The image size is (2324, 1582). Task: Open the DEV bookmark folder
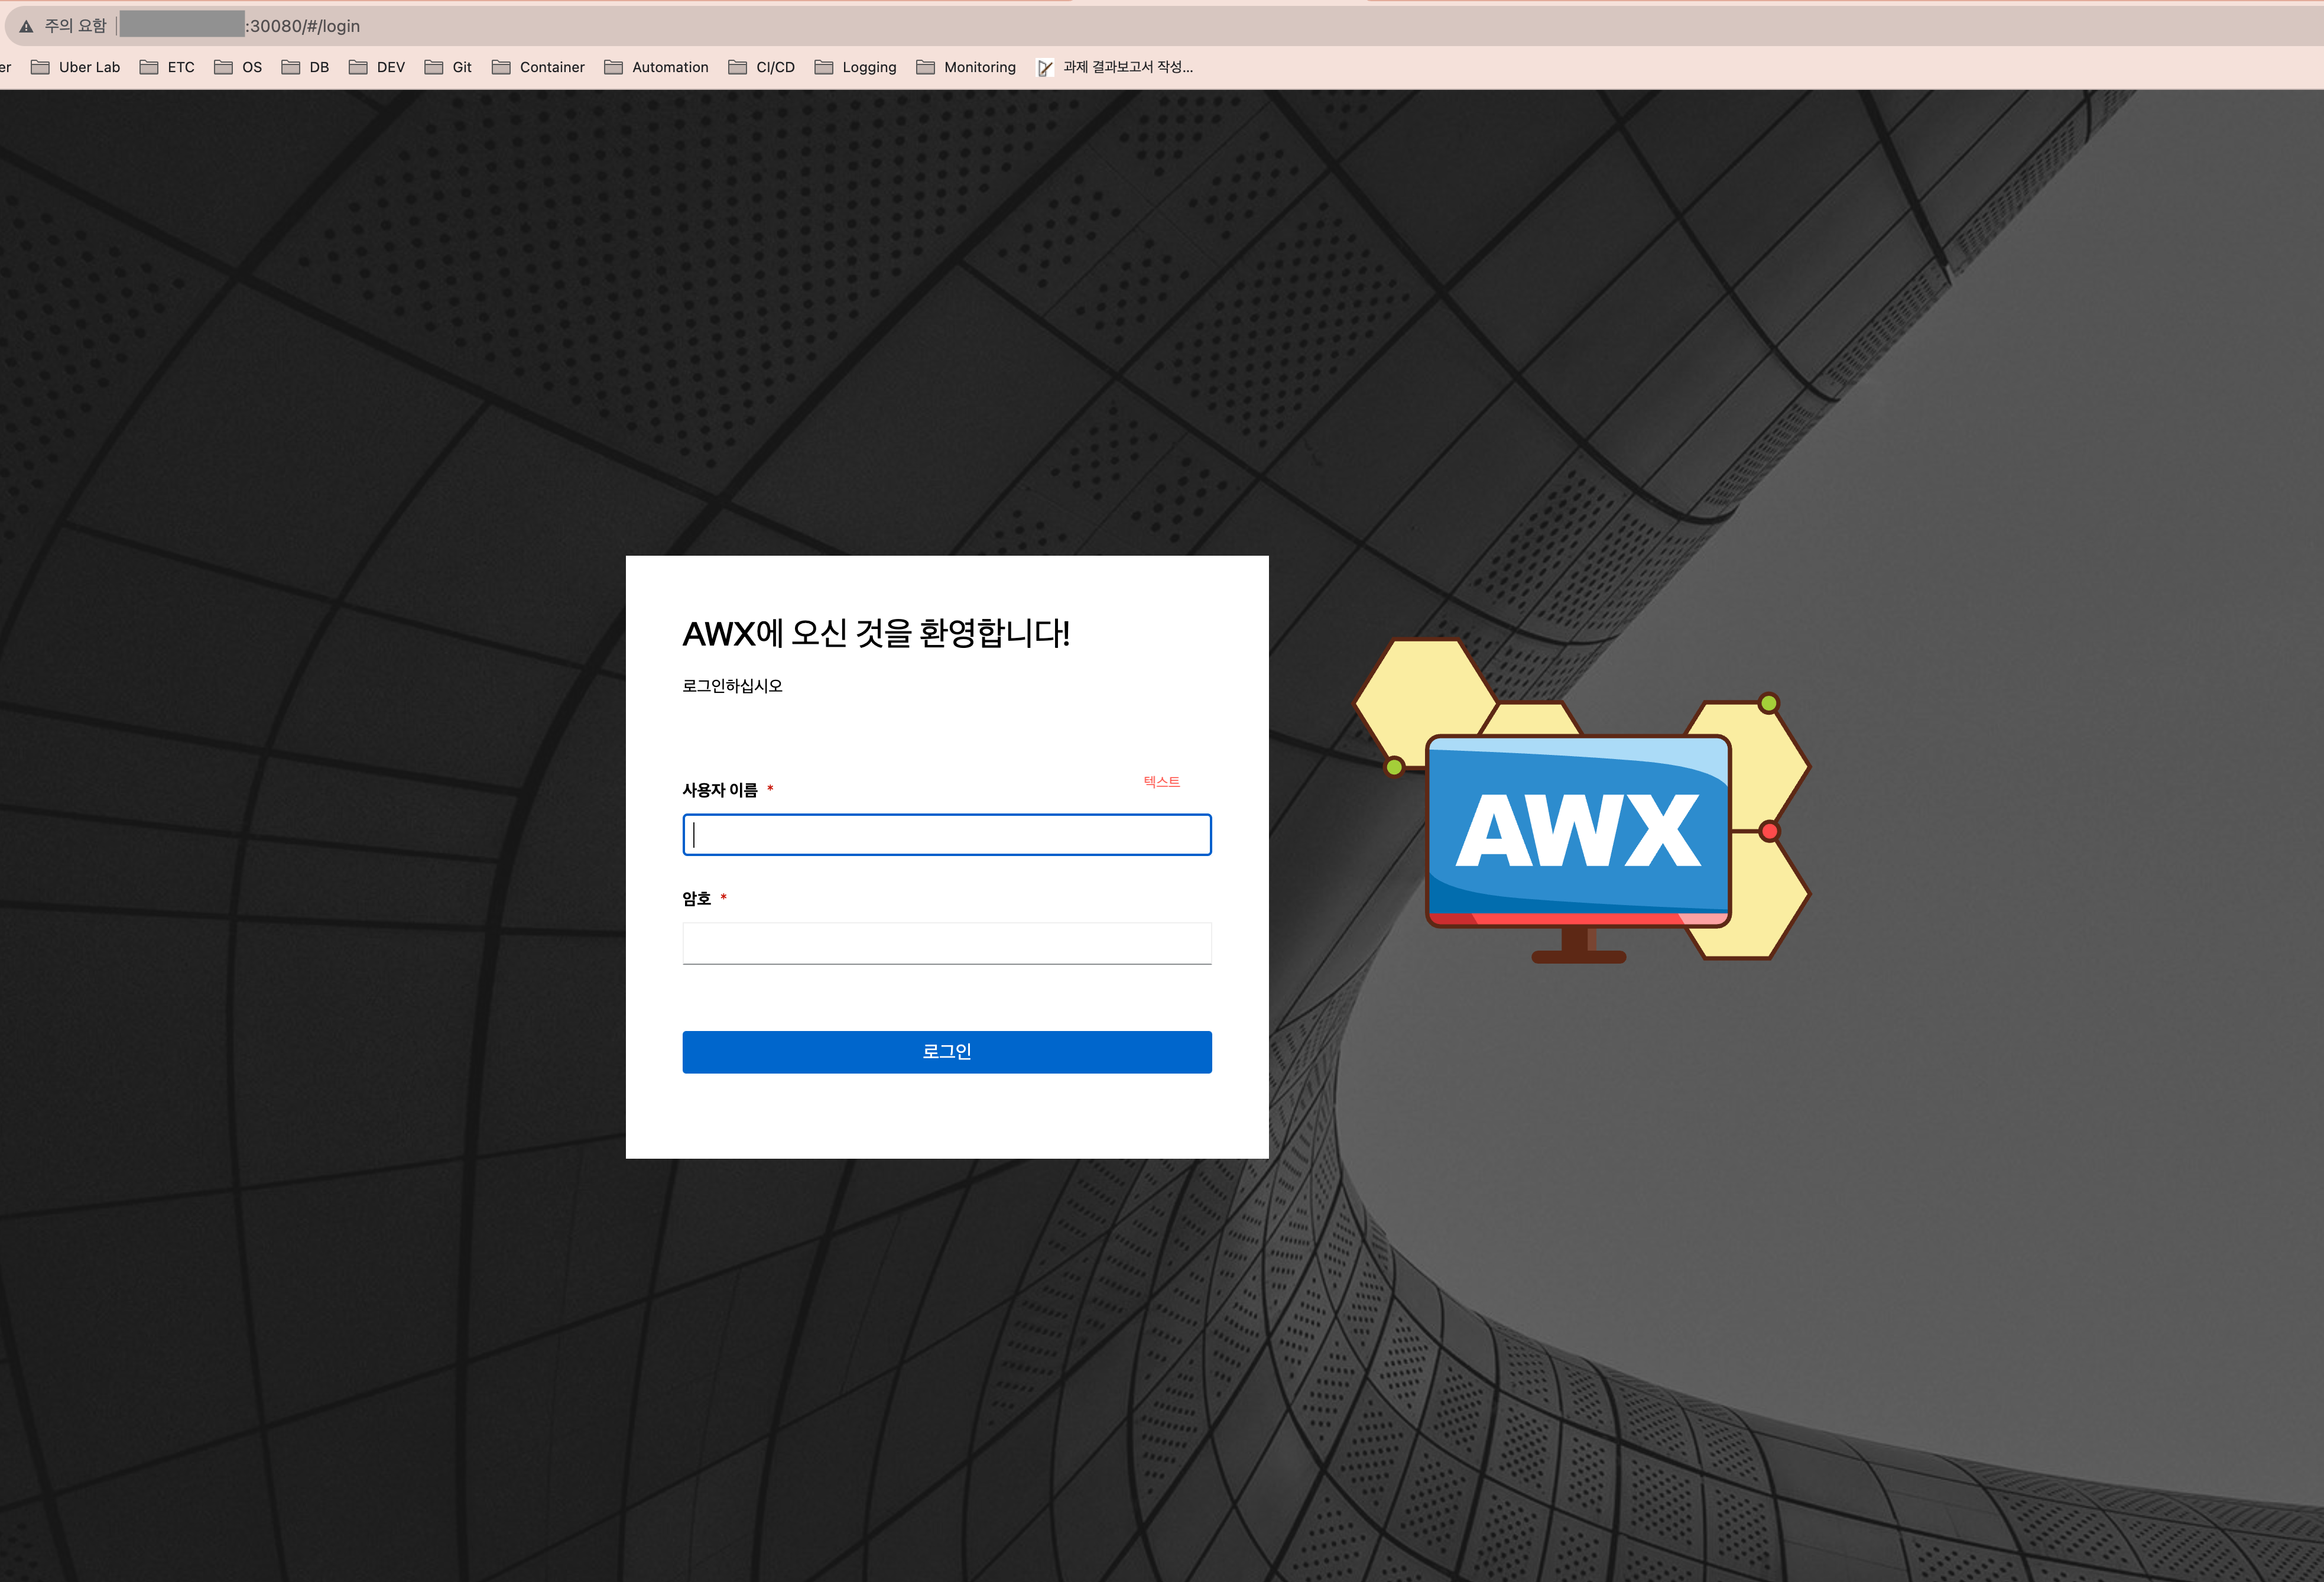coord(377,67)
